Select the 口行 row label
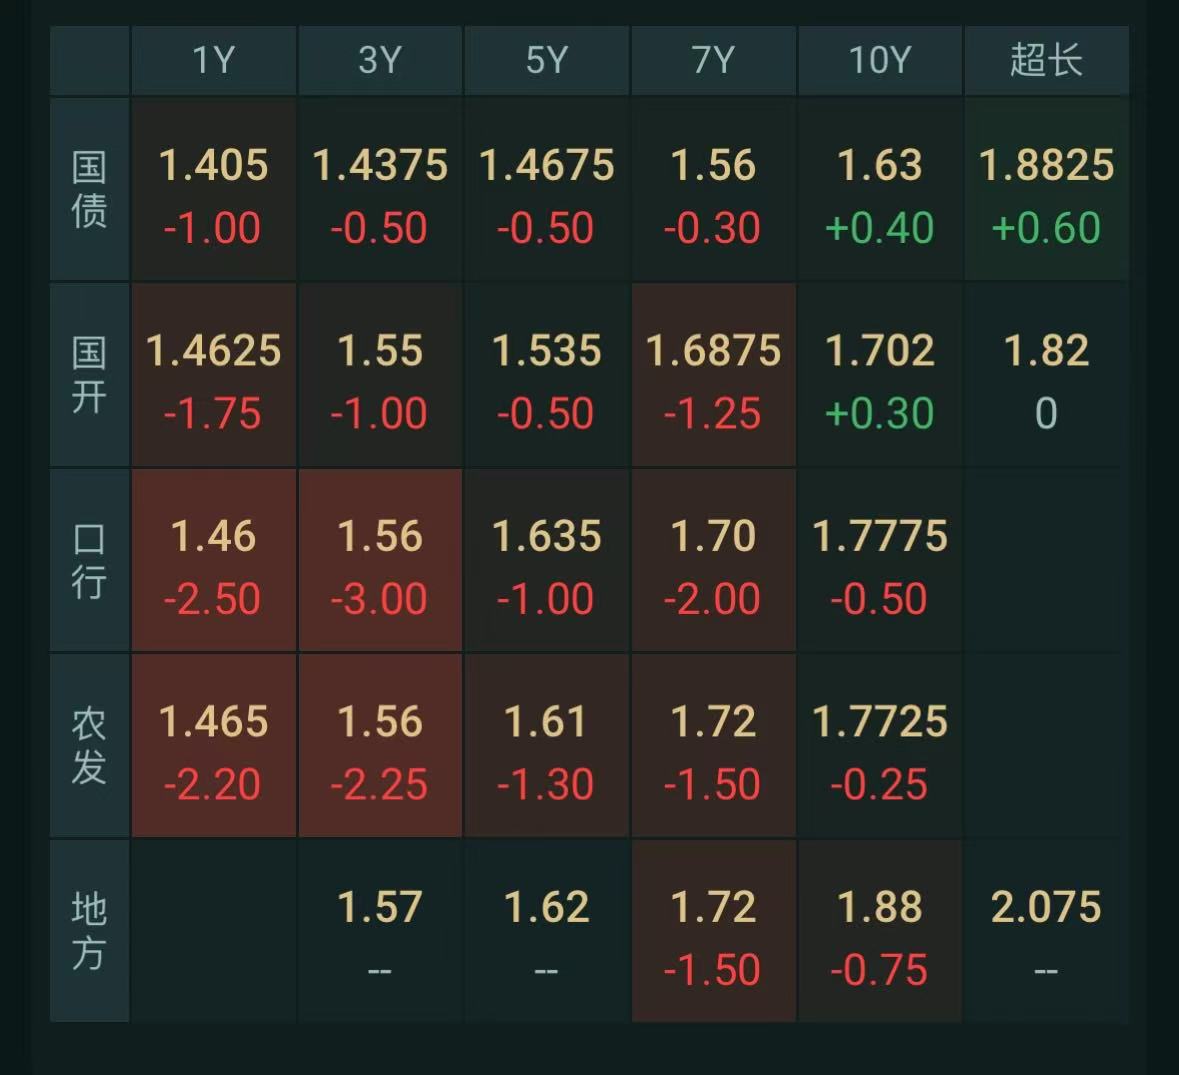This screenshot has height=1075, width=1179. [89, 560]
